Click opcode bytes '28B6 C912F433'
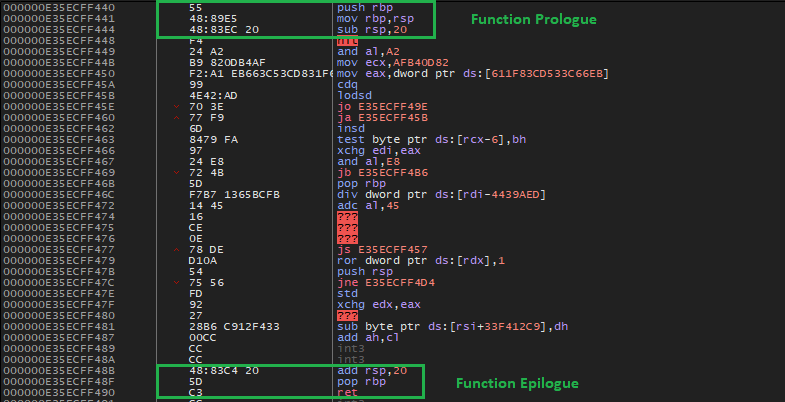Screen dimensions: 785x402 (x=234, y=326)
